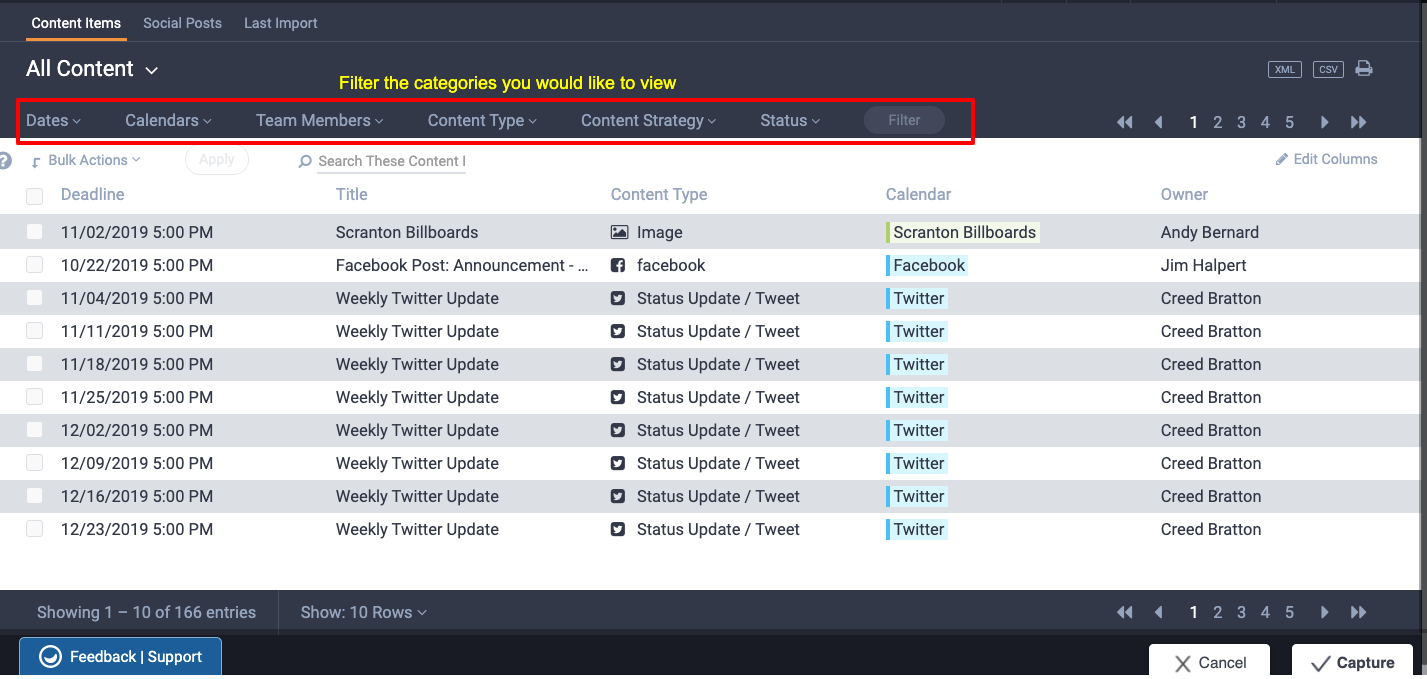Image resolution: width=1427 pixels, height=679 pixels.
Task: Click the Scranton Billboards calendar tag
Action: click(963, 232)
